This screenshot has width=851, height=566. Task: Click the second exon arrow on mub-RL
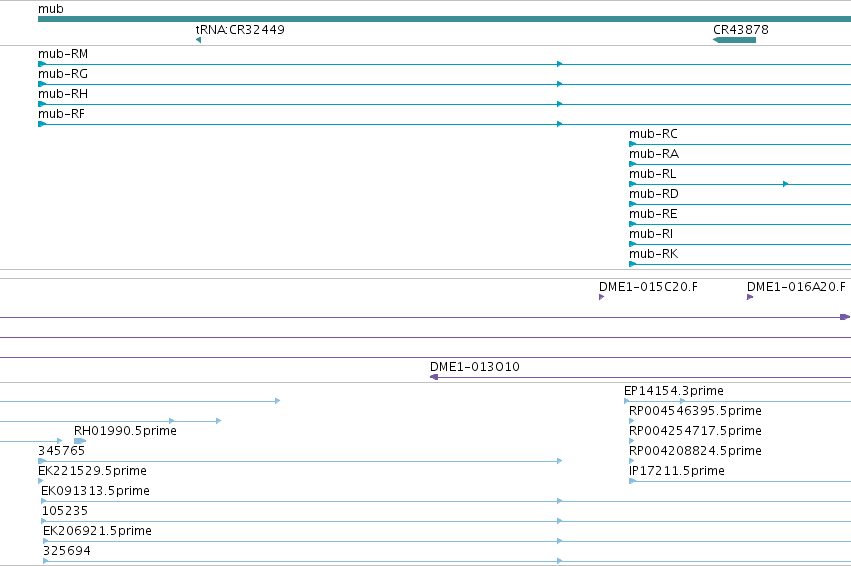(x=785, y=184)
